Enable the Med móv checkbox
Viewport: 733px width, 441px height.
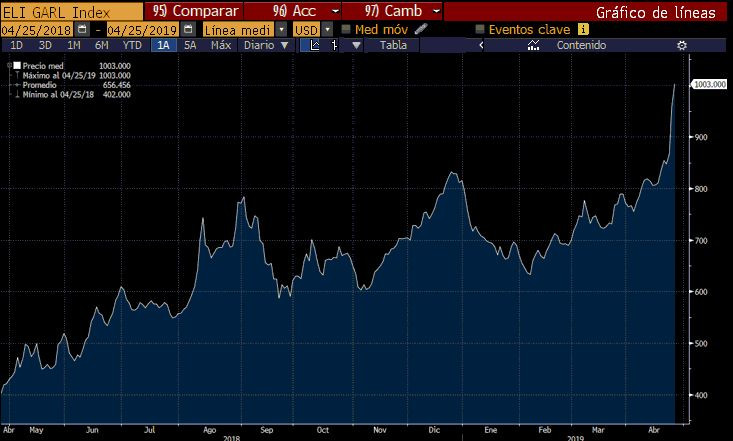tap(346, 30)
